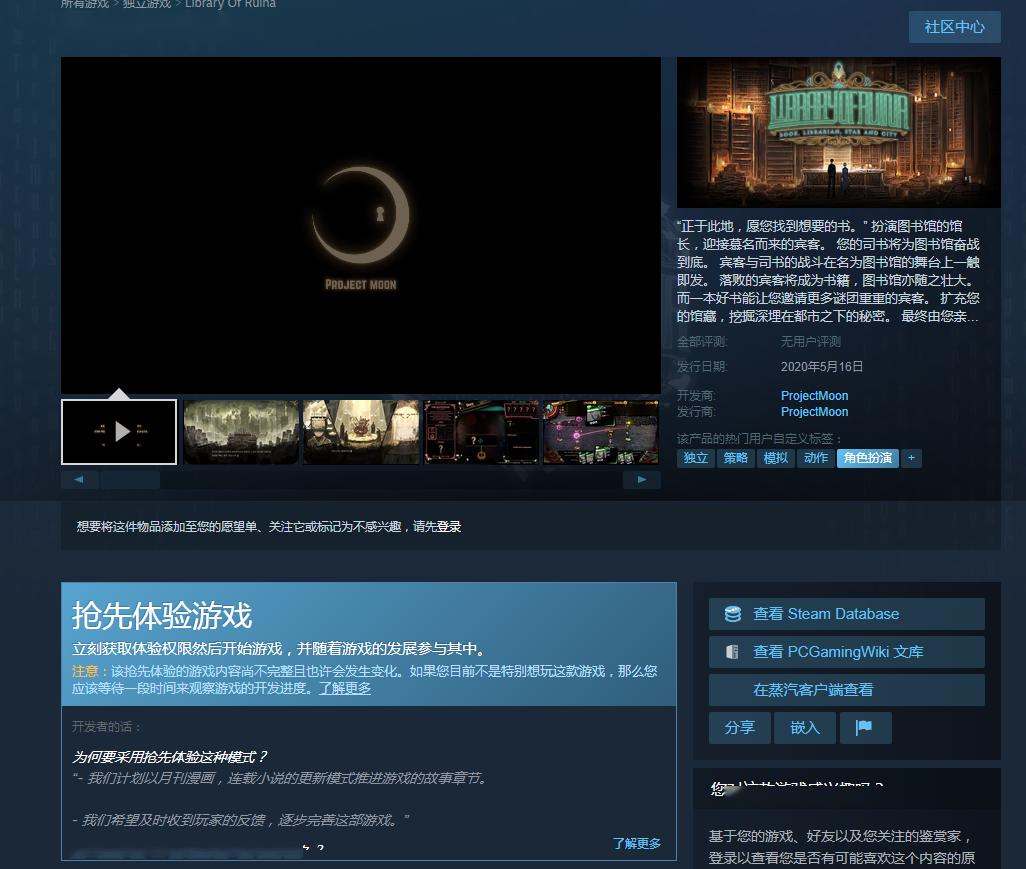Click the 嵌入 embed button
Image resolution: width=1026 pixels, height=869 pixels.
point(804,728)
